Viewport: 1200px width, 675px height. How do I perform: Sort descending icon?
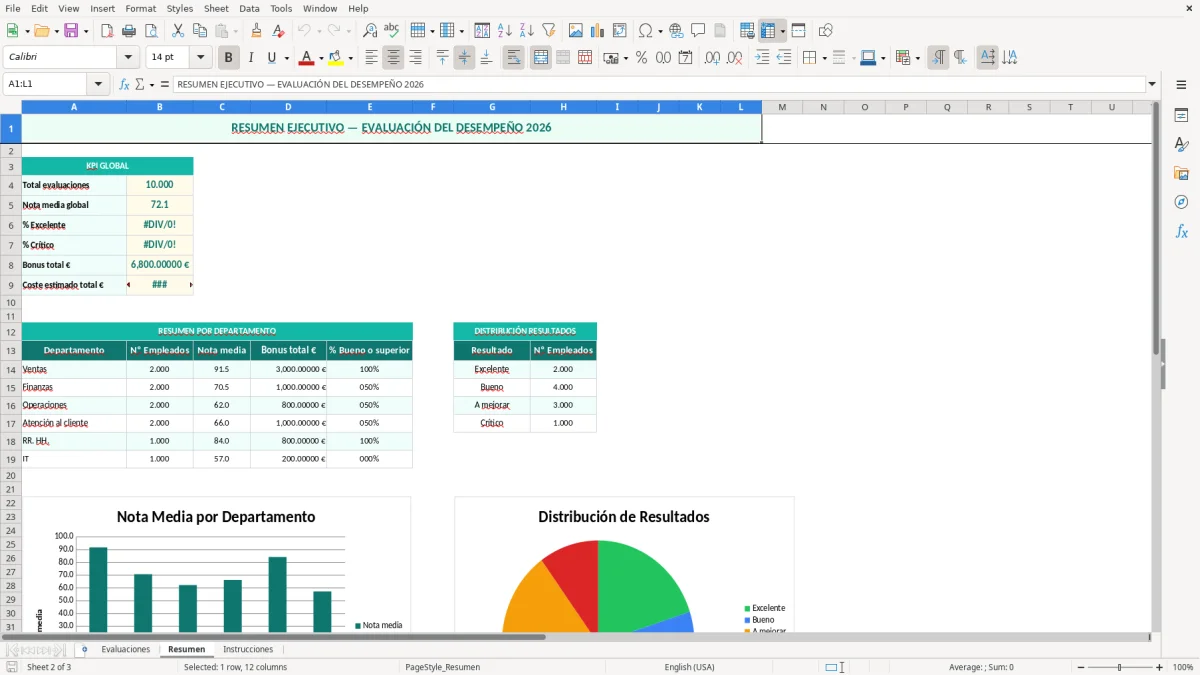526,31
